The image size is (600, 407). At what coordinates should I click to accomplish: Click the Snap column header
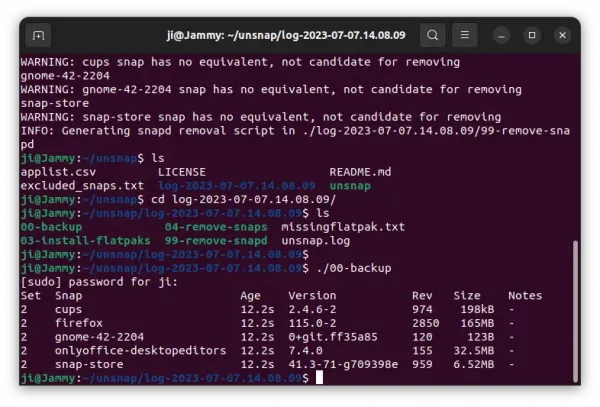coord(68,296)
